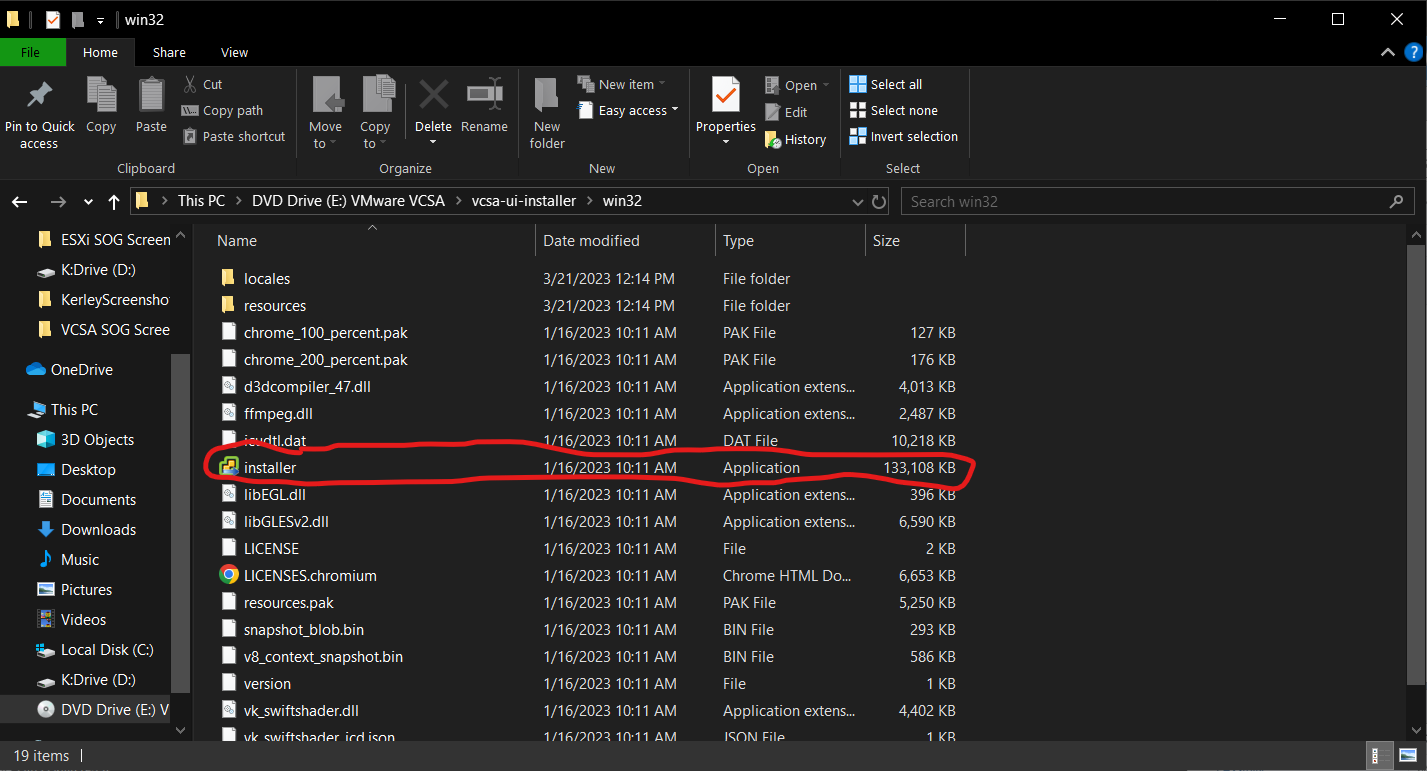The height and width of the screenshot is (771, 1427).
Task: Click the History icon
Action: click(773, 139)
